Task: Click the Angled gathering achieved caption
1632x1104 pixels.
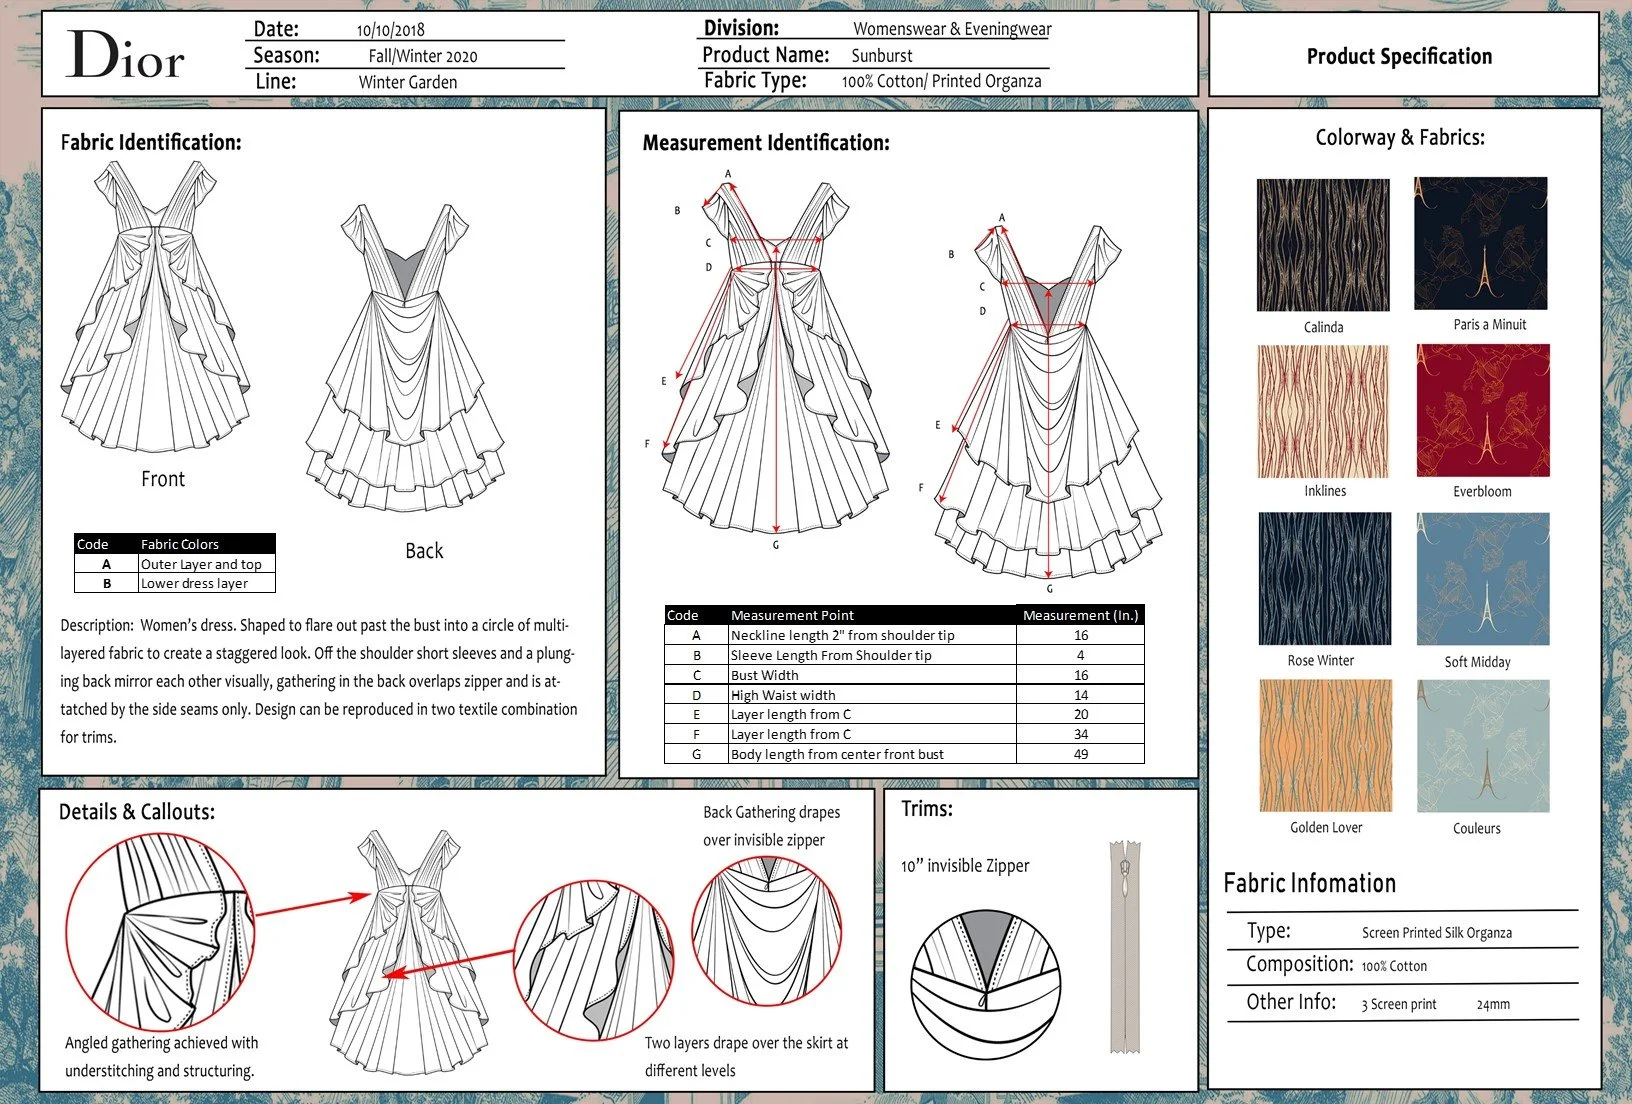Action: pyautogui.click(x=161, y=1057)
